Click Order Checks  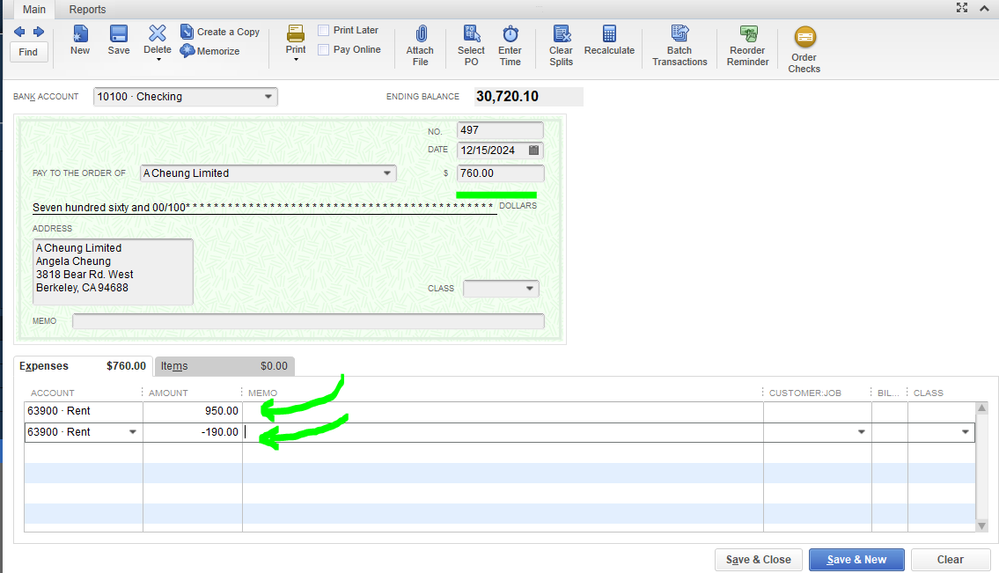[805, 50]
